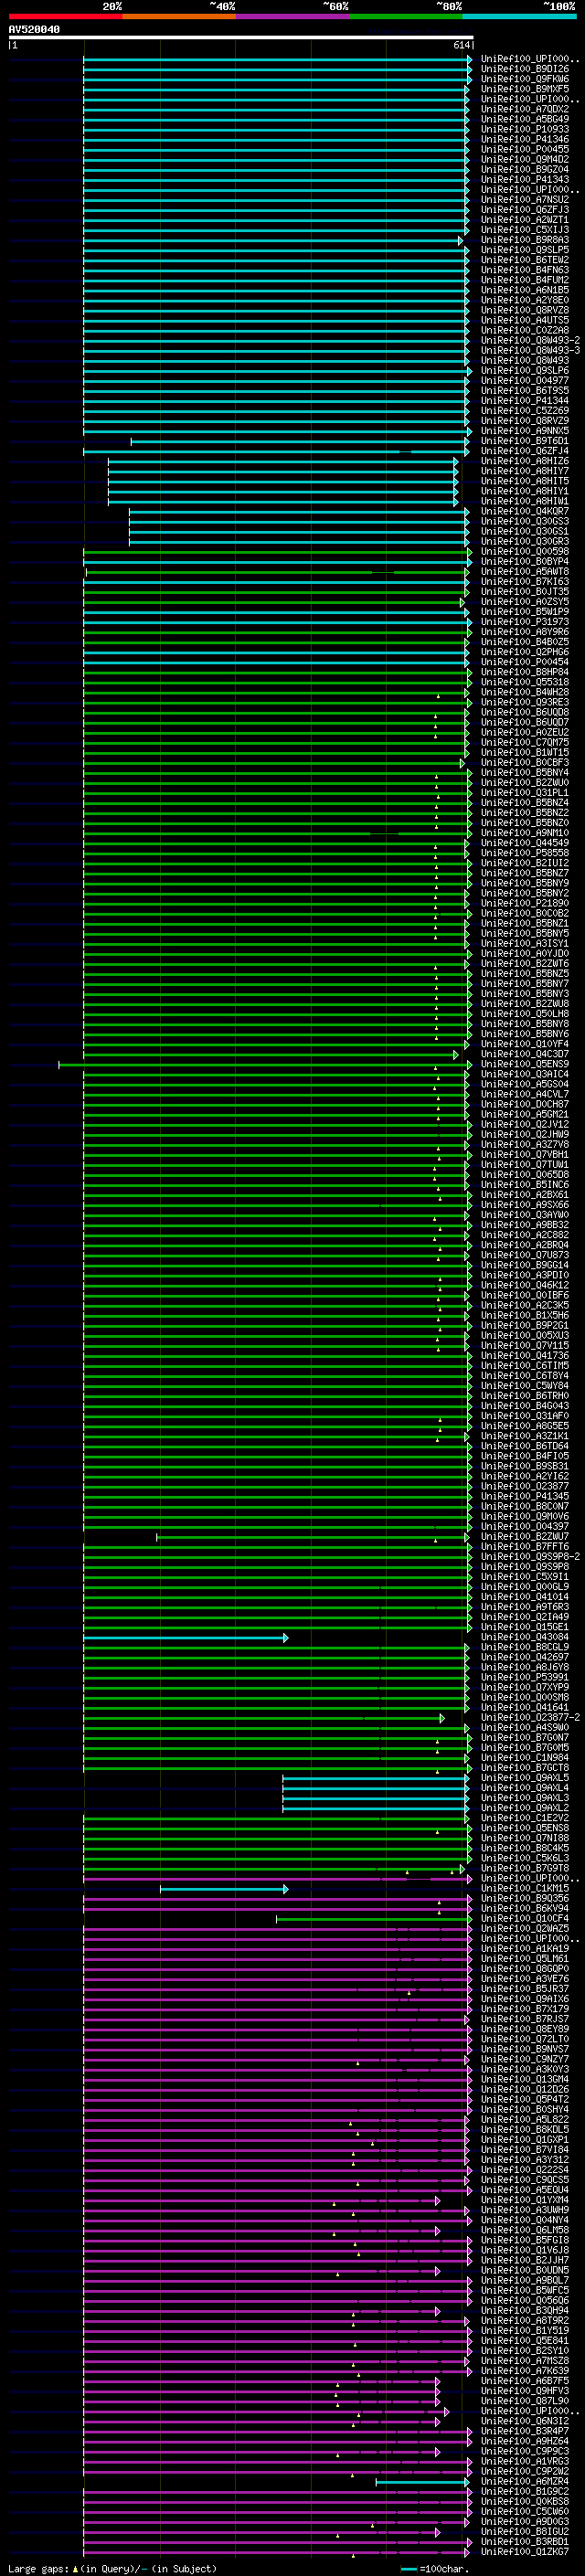Click the cyan alignment bar for UniRef100_Q30GS1
This screenshot has width=585, height=2576.
(299, 531)
